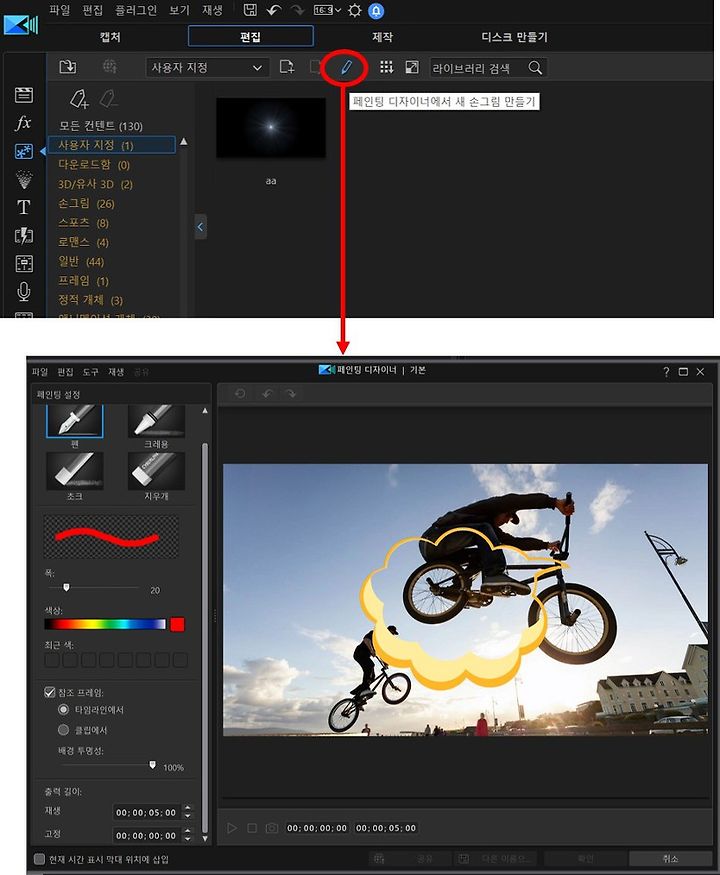Click the red current color swatch
Viewport: 720px width, 875px height.
[177, 624]
